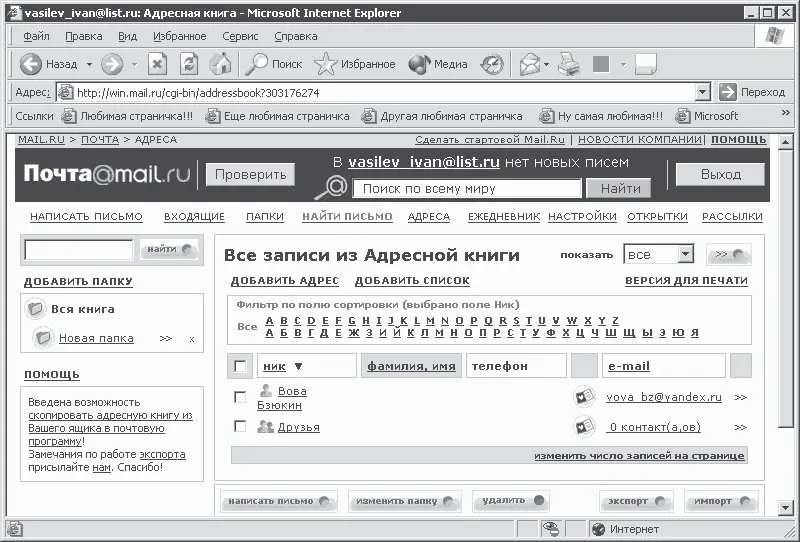
Task: Check the box for Друзья group
Action: point(240,426)
